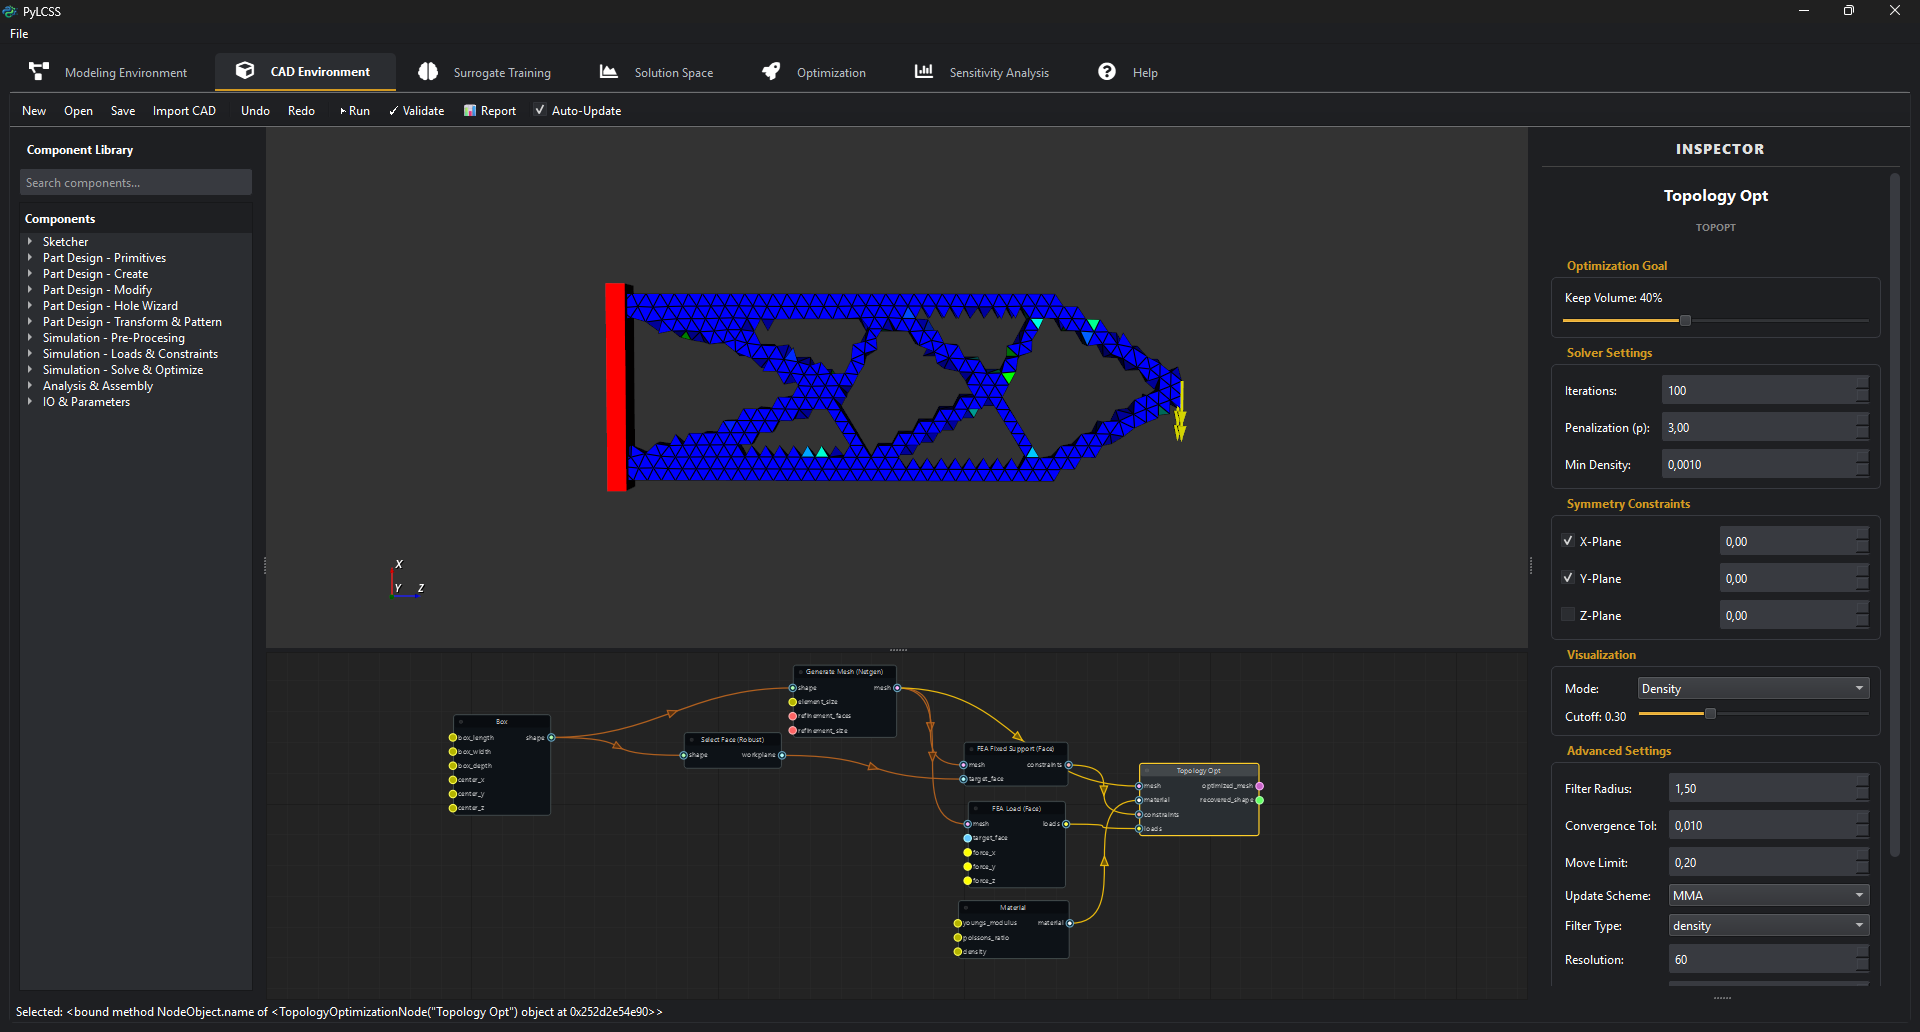Click the Optimization rocket icon
The height and width of the screenshot is (1032, 1920).
[771, 71]
